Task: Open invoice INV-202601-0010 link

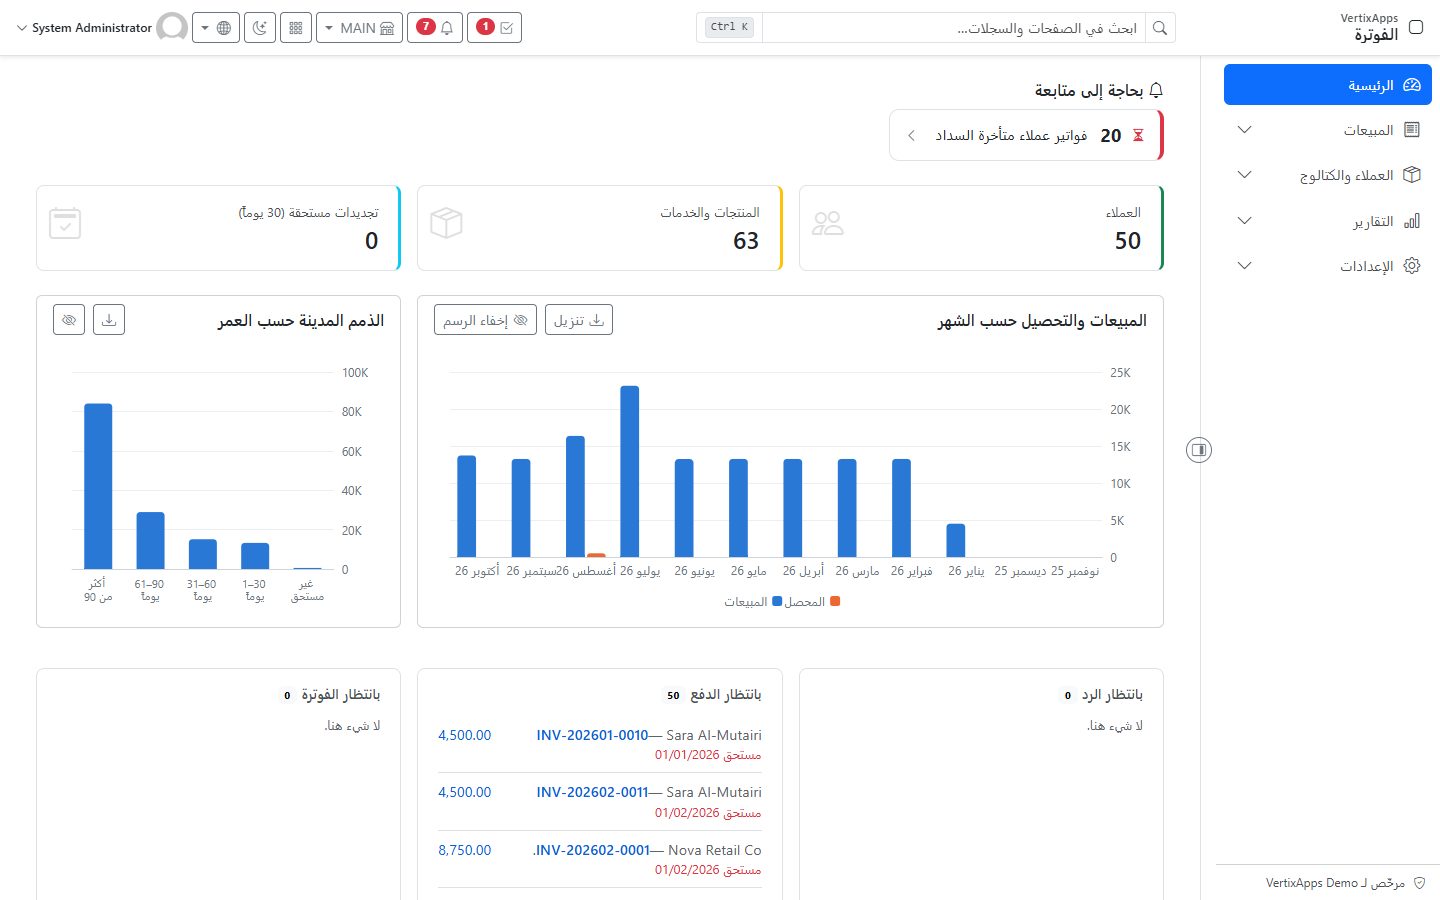Action: pos(592,735)
